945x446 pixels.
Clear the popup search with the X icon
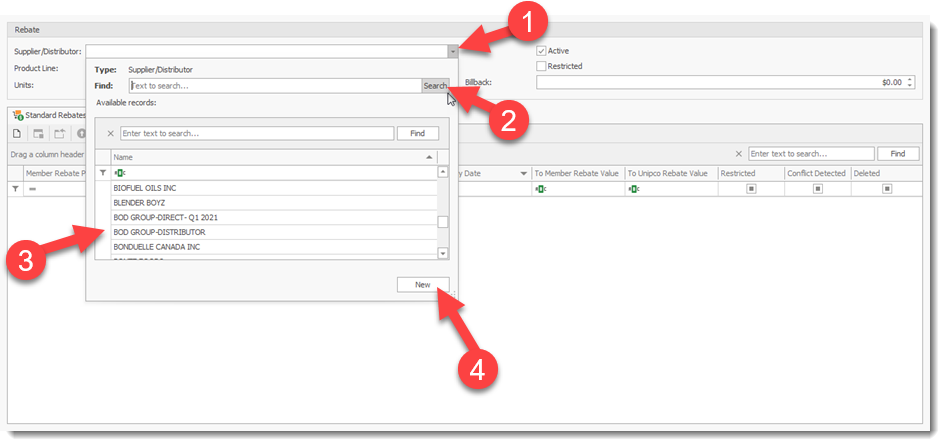[110, 133]
